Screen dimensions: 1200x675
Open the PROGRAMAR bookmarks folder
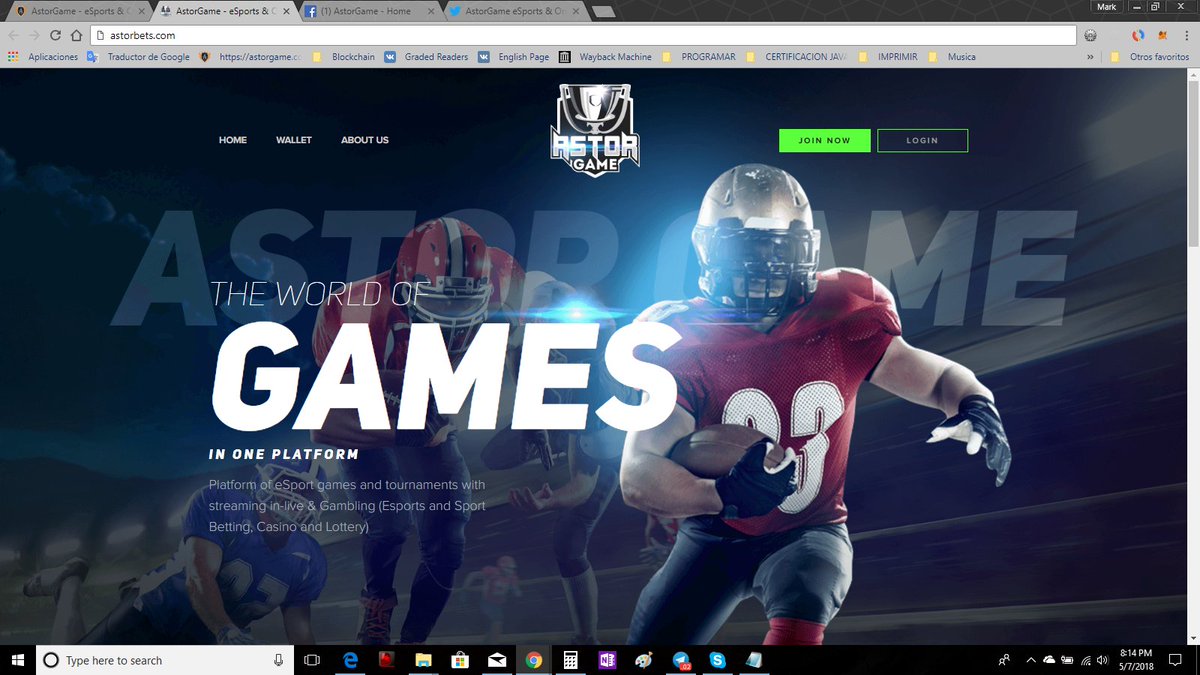(x=698, y=57)
